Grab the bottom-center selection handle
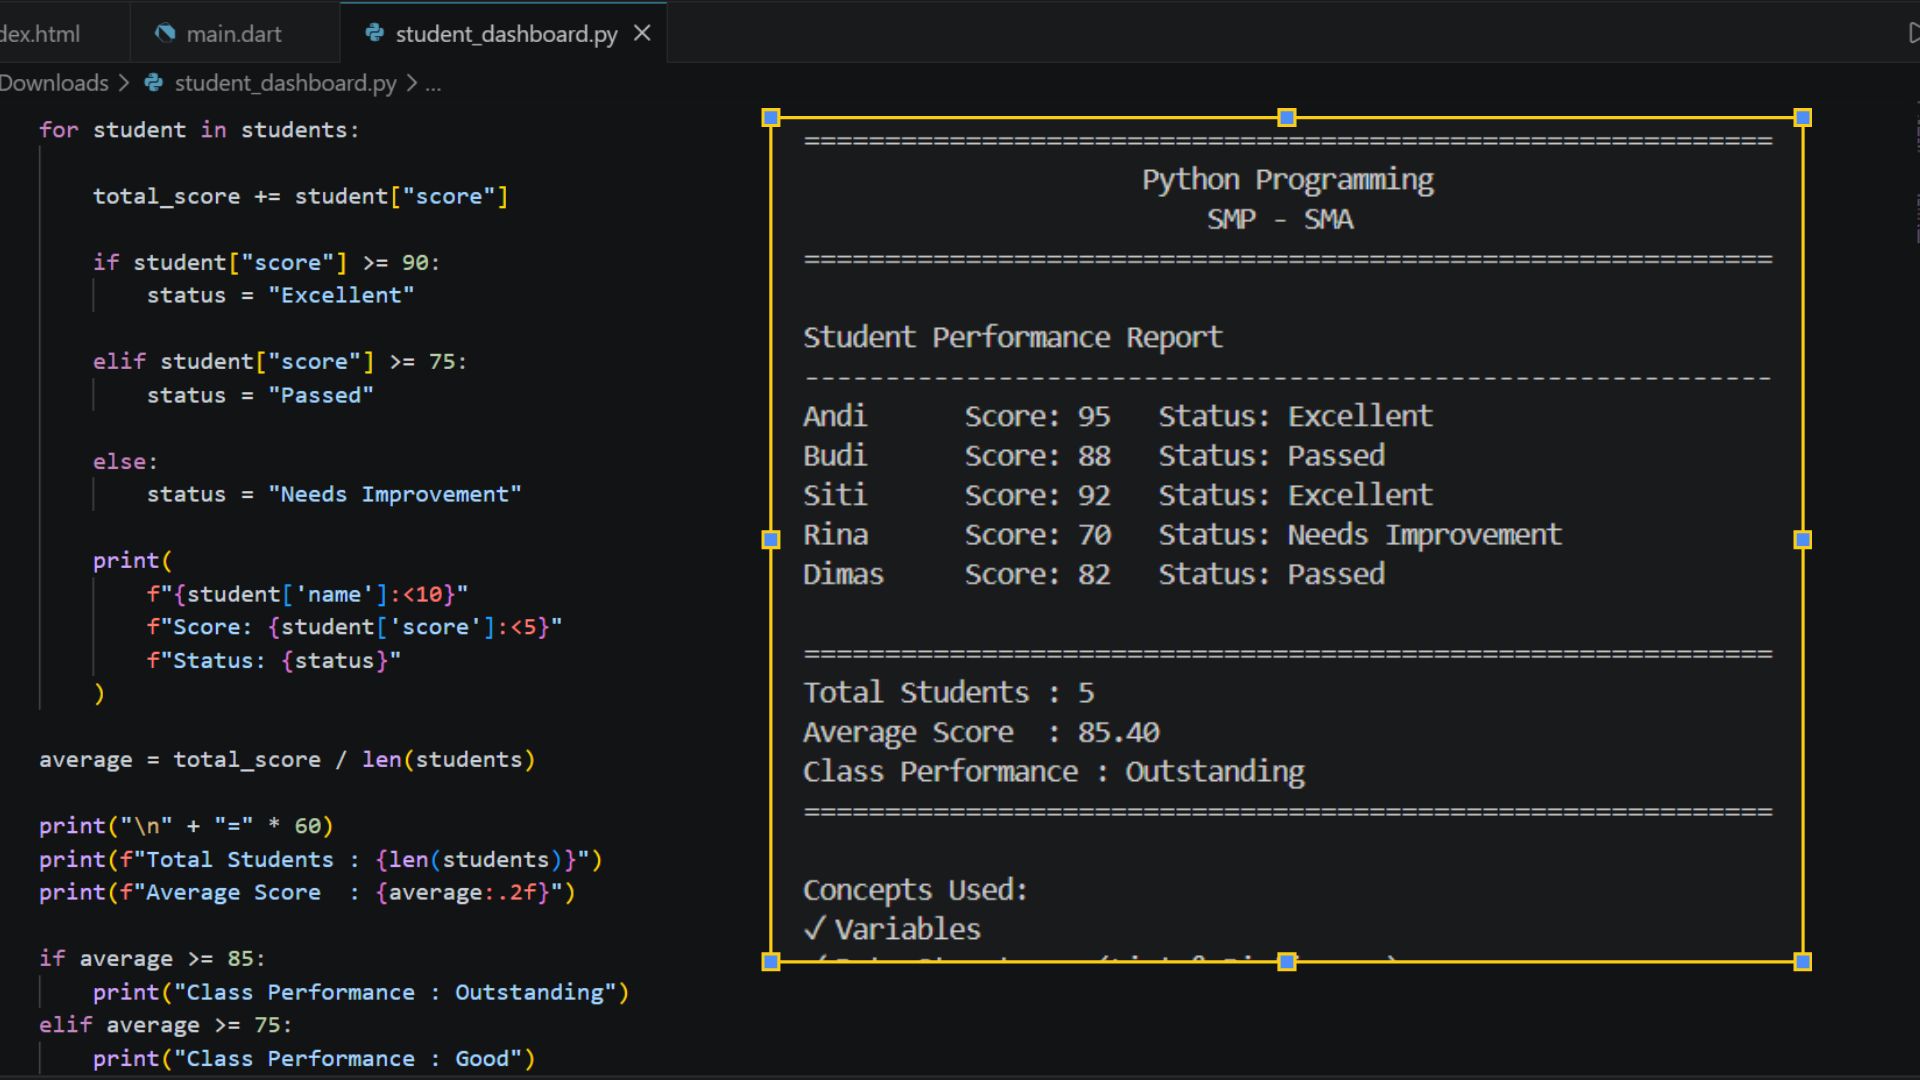Screen dimensions: 1920x1080 [1287, 962]
